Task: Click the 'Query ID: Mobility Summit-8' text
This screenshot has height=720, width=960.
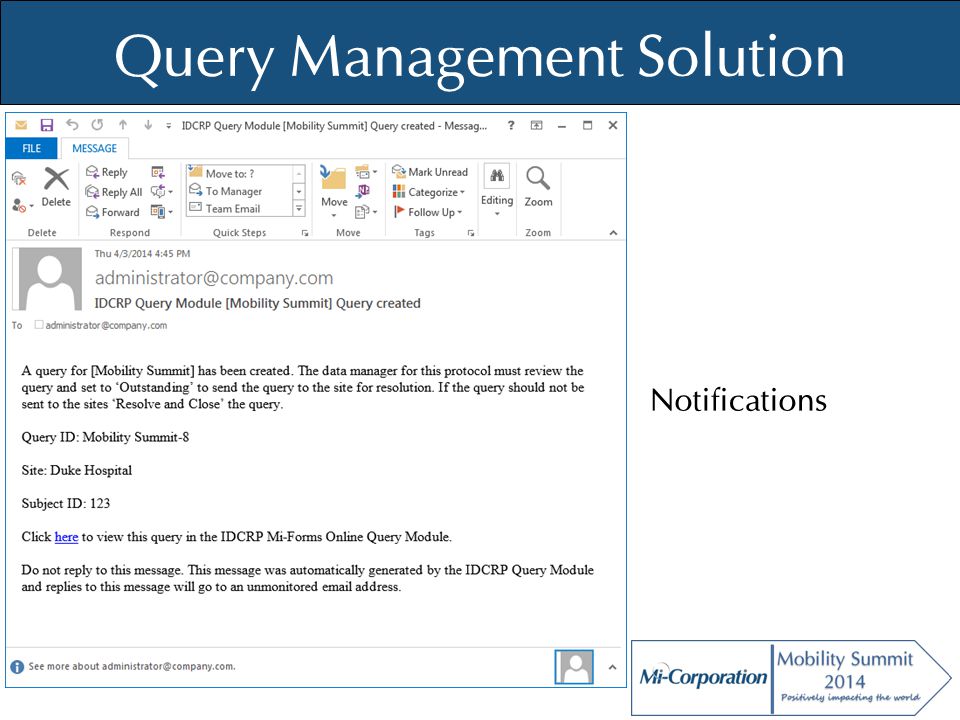Action: click(x=105, y=437)
